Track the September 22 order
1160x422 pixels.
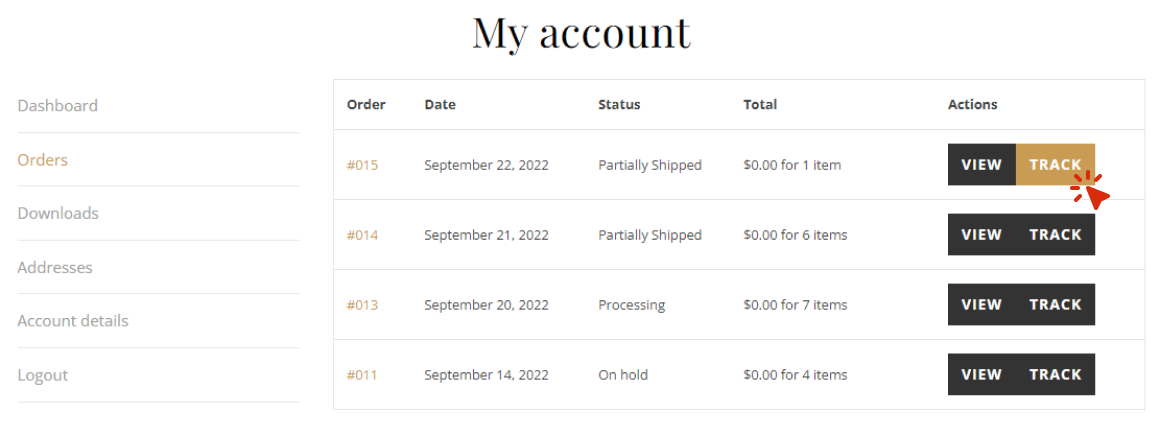coord(1055,165)
